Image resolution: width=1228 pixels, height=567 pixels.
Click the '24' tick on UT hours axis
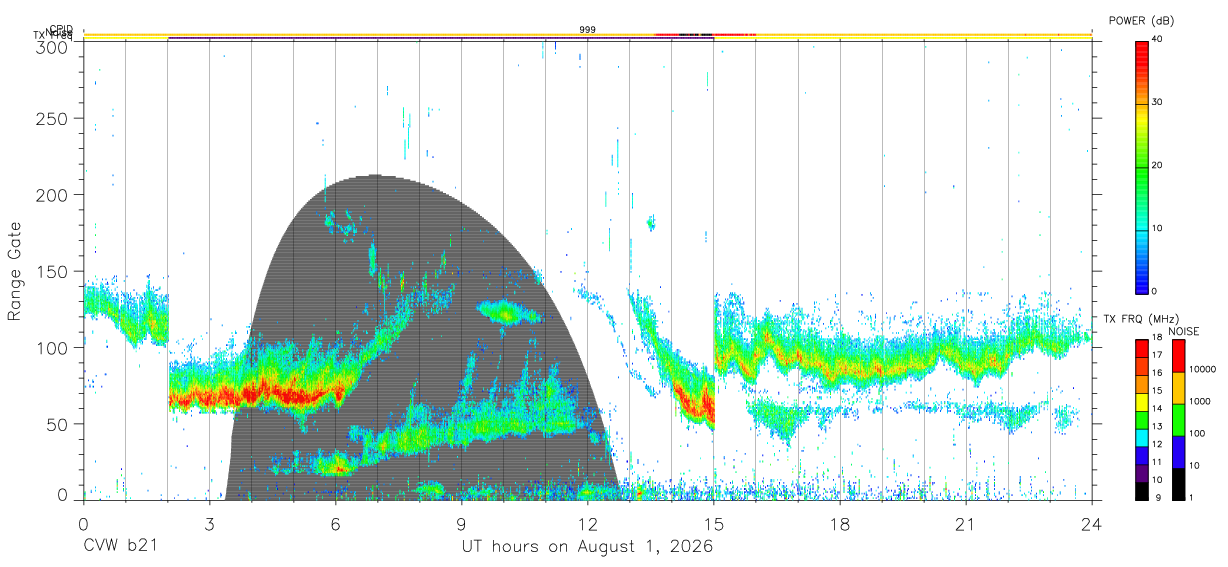coord(1091,525)
